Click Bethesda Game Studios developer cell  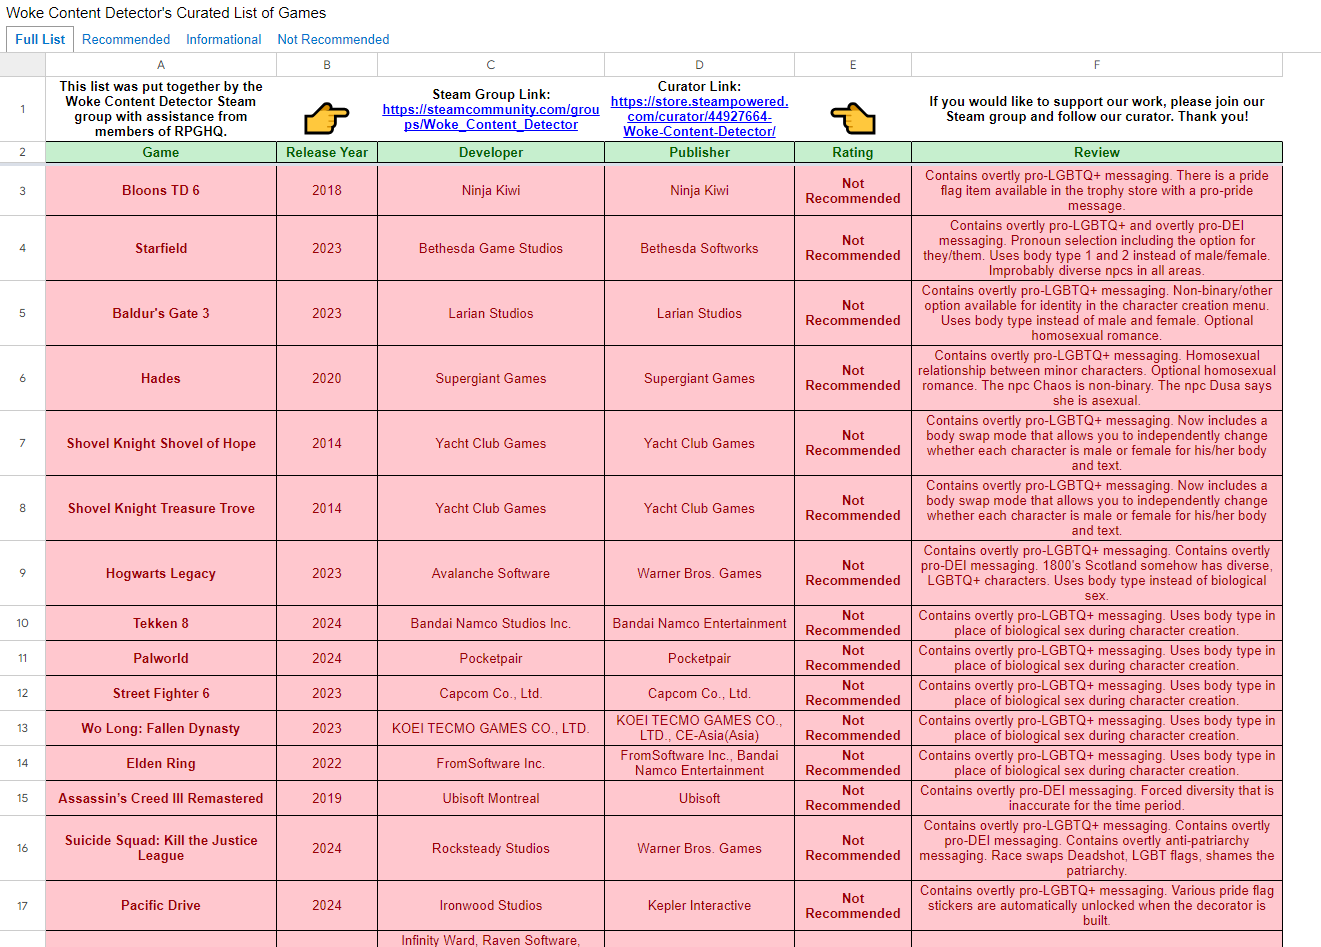tap(491, 248)
